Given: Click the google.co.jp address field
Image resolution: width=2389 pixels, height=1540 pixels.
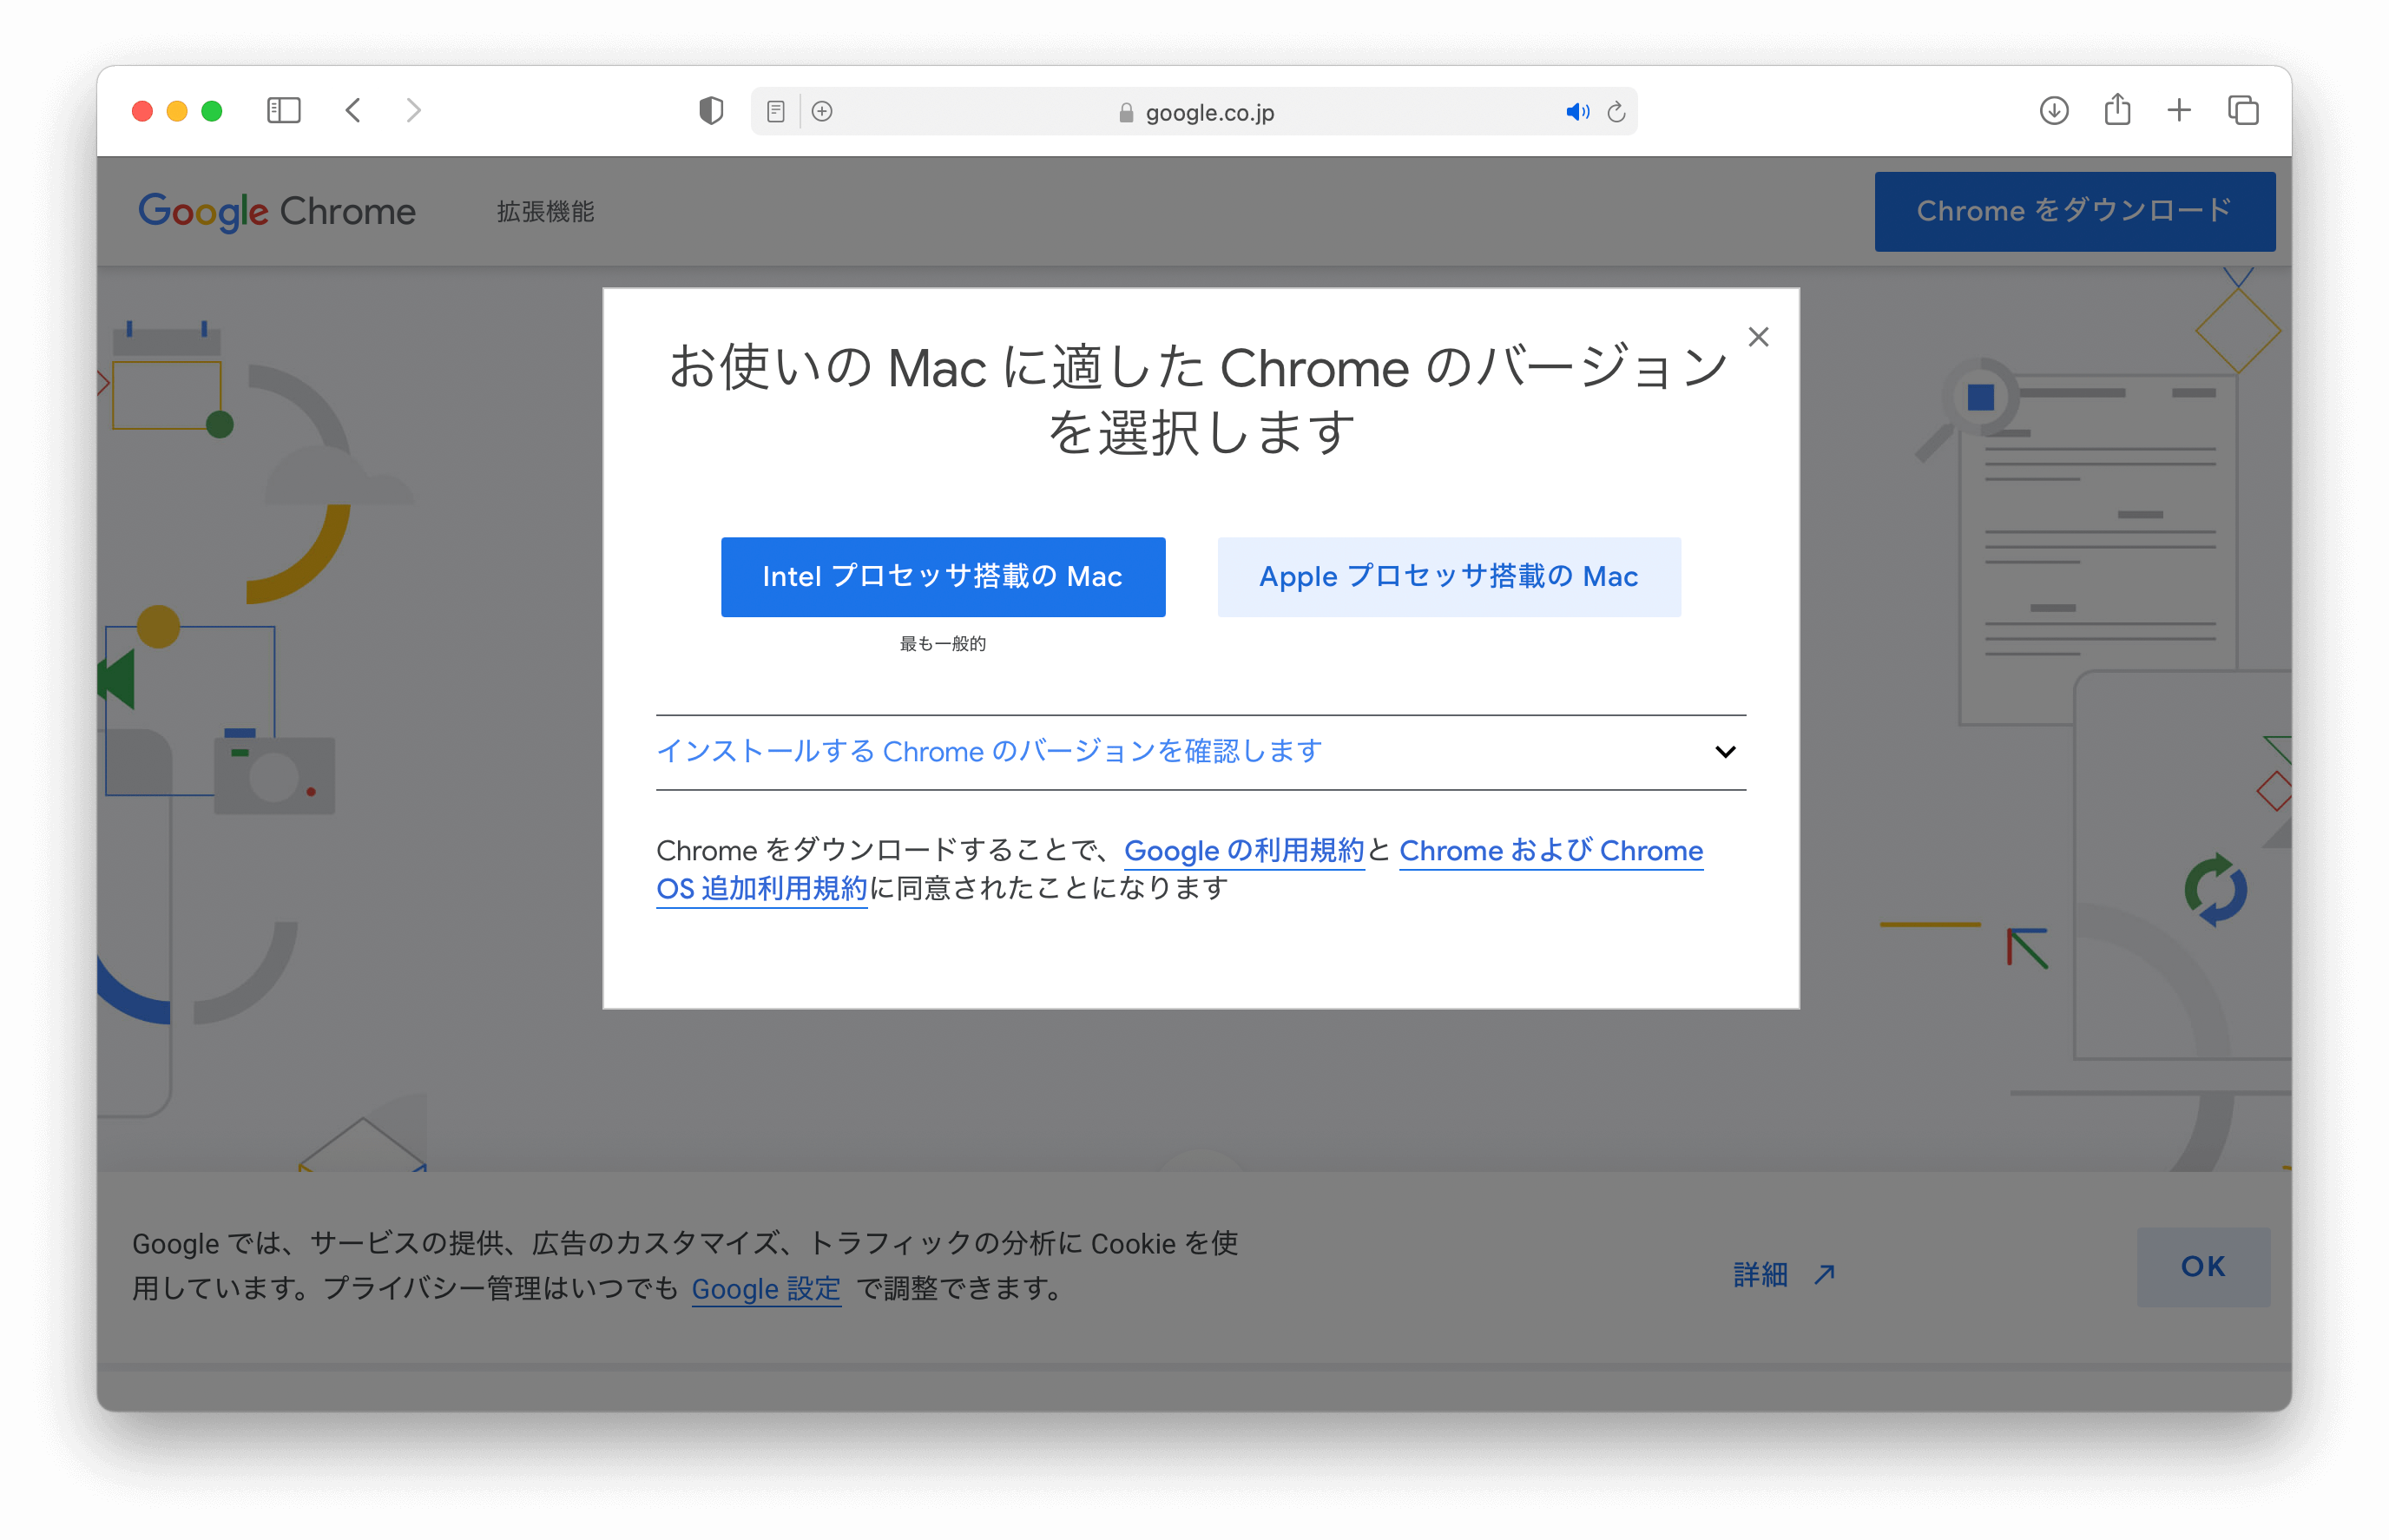Looking at the screenshot, I should pyautogui.click(x=1194, y=111).
